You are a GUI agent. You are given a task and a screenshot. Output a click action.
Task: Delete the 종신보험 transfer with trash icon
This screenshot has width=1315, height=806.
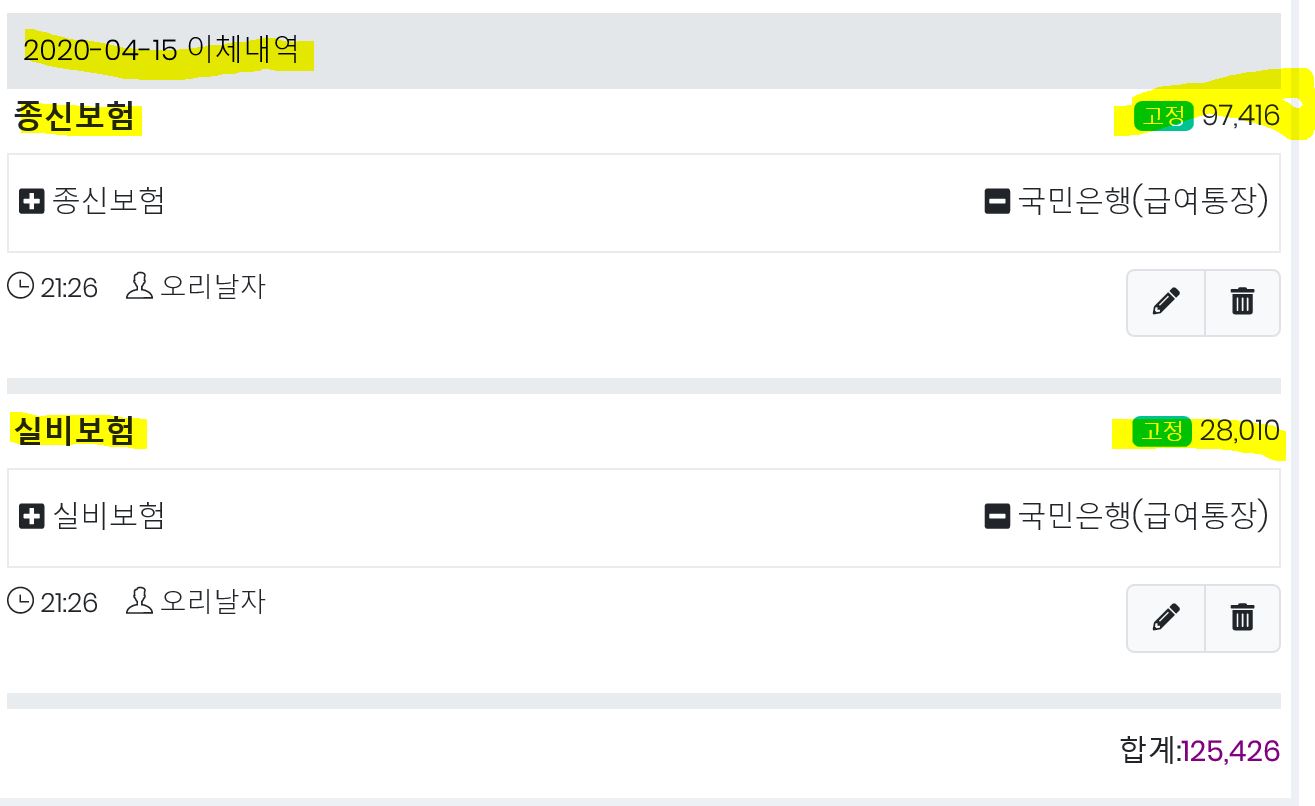[x=1242, y=302]
